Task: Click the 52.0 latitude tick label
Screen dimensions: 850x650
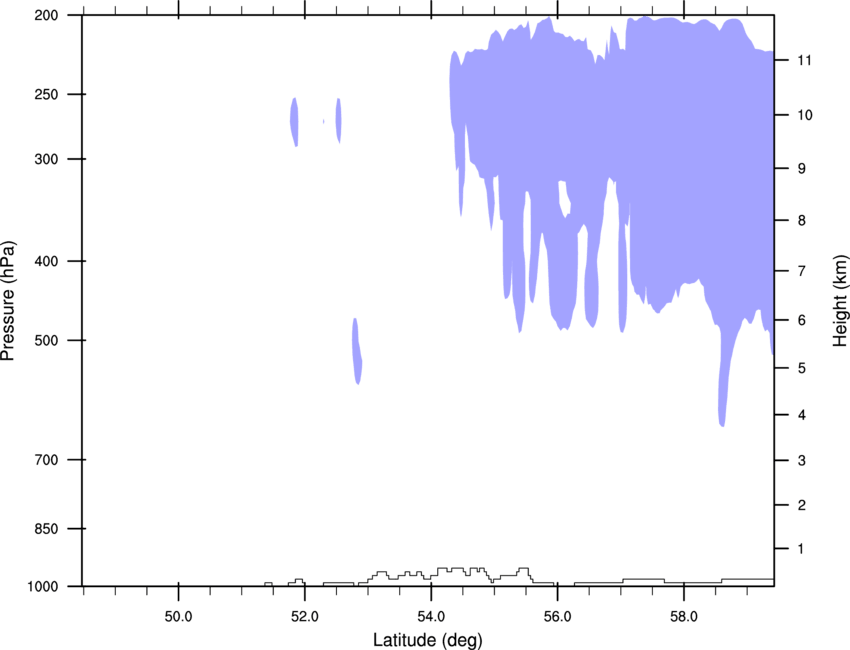Action: point(305,617)
